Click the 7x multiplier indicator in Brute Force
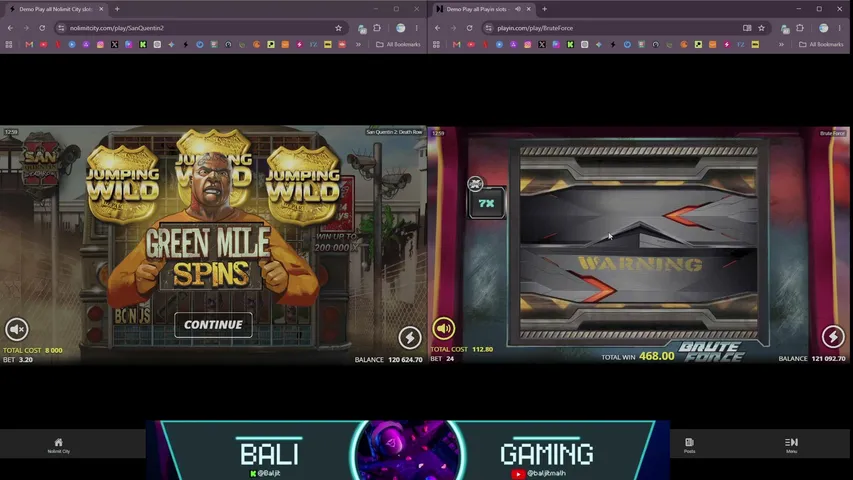The image size is (853, 480). pyautogui.click(x=486, y=204)
